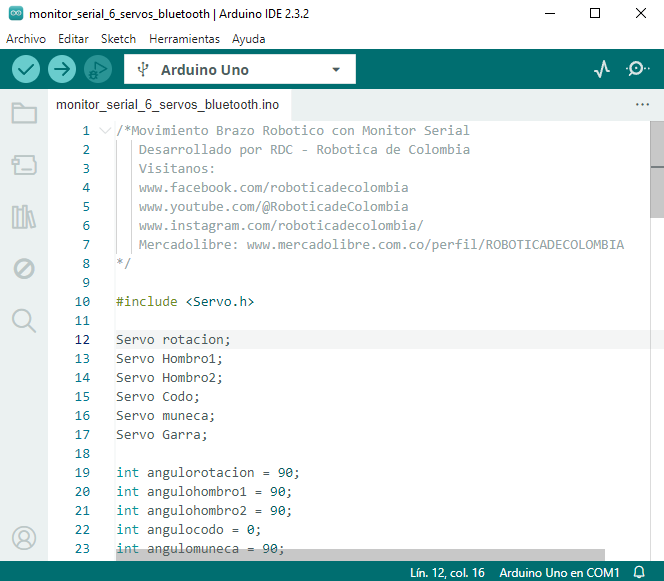Start debugging with the debug button
Viewport: 664px width, 581px height.
pos(97,69)
